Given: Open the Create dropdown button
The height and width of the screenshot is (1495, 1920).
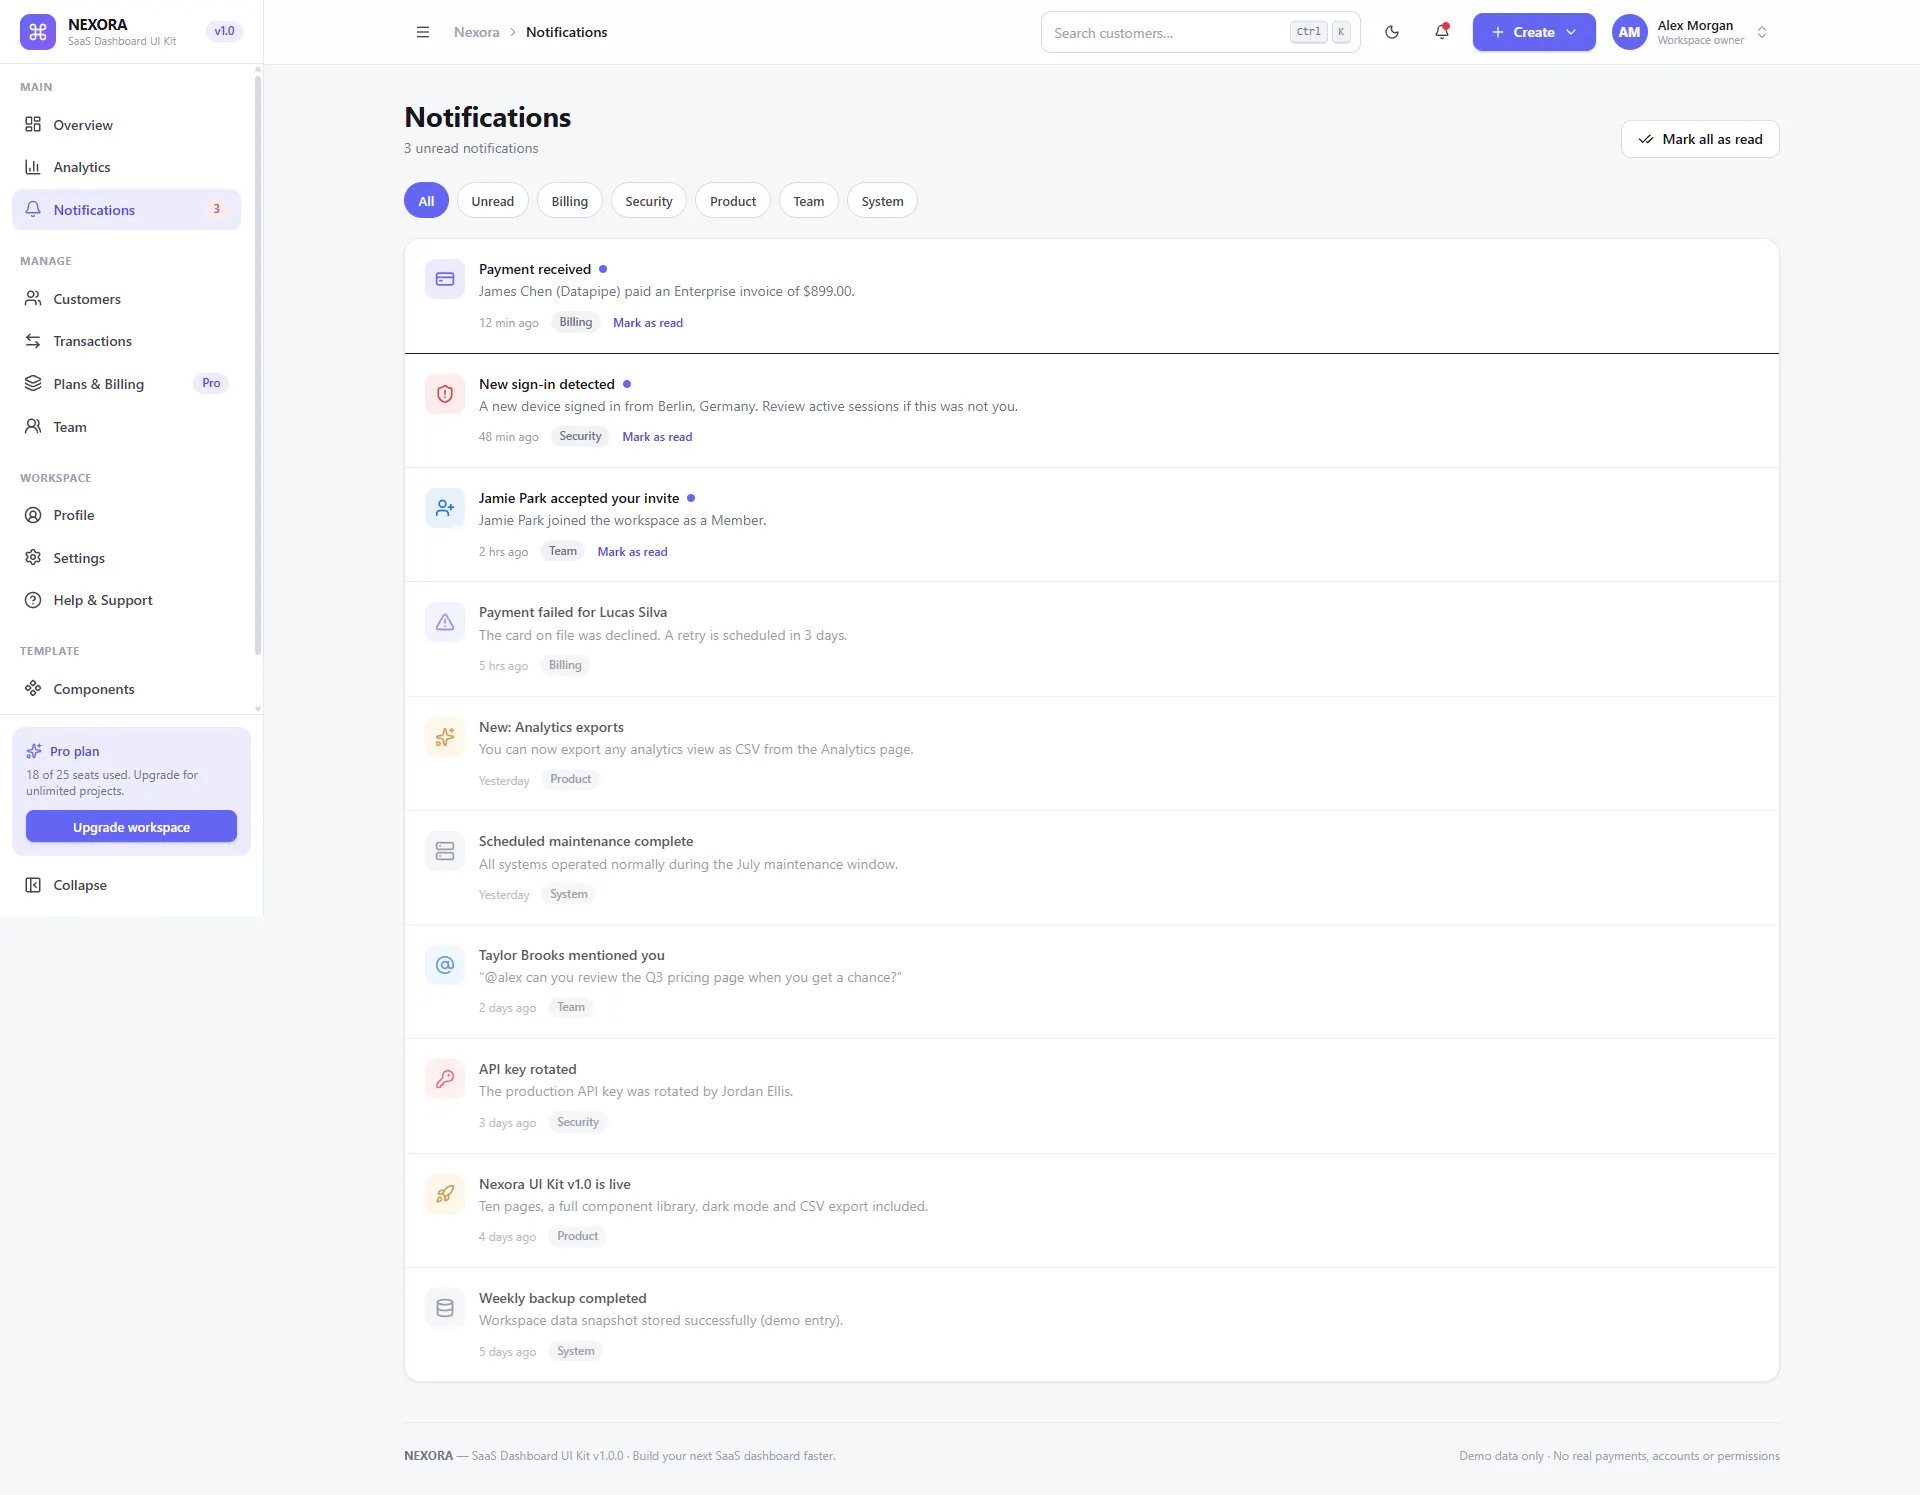Looking at the screenshot, I should 1534,32.
